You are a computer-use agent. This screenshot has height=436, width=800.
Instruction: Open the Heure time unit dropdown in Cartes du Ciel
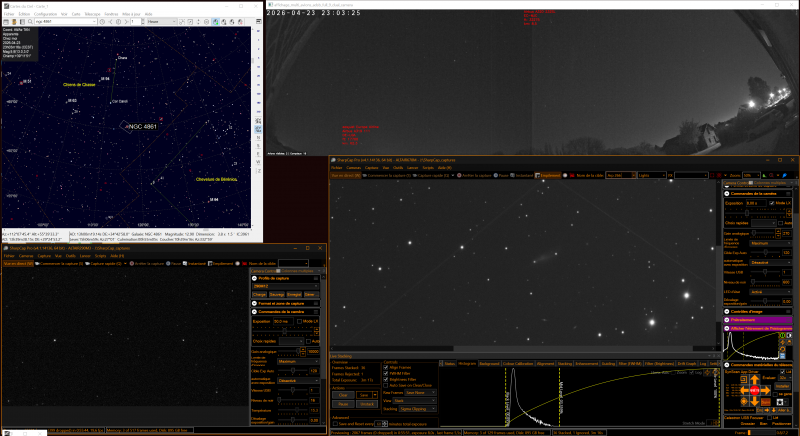coord(161,21)
